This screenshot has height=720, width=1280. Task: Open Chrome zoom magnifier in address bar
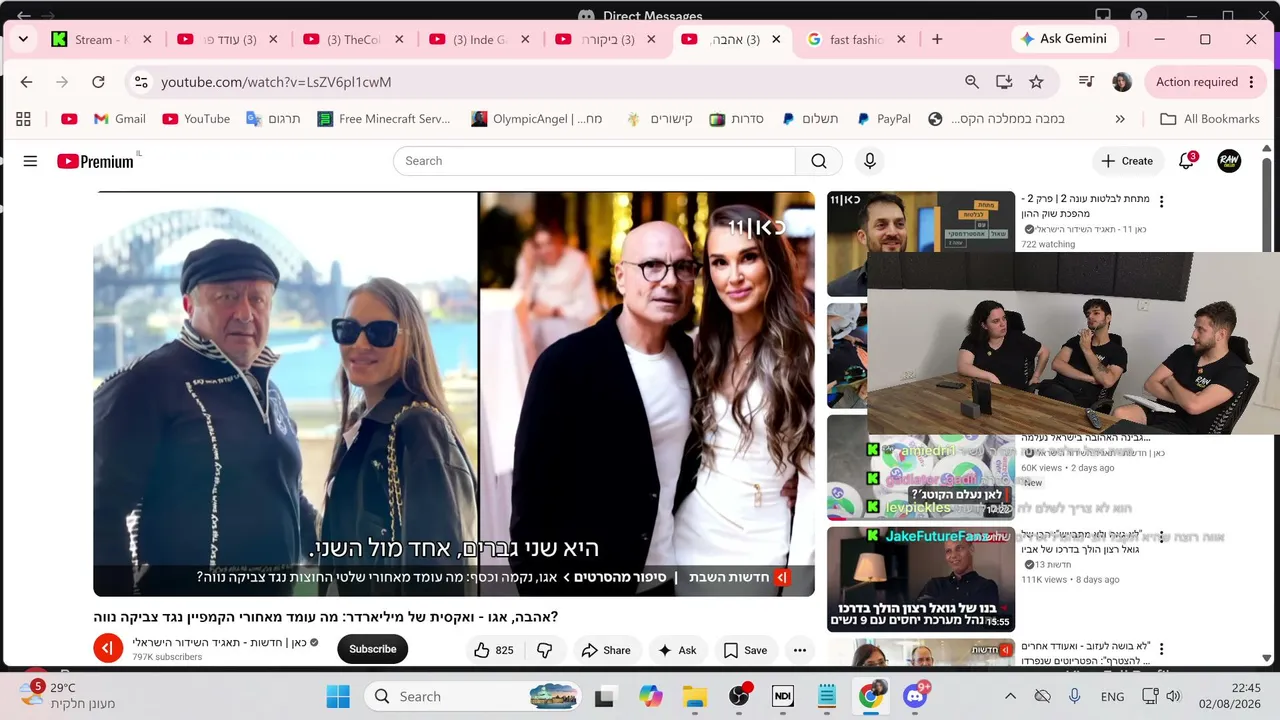point(972,82)
